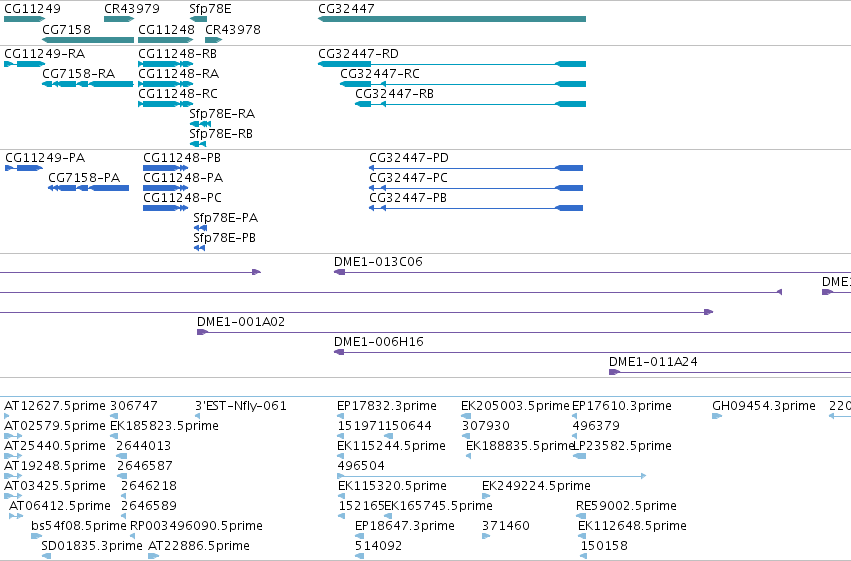Screen dimensions: 851x561
Task: Click EST AT19248.5prime
Action: point(13,476)
